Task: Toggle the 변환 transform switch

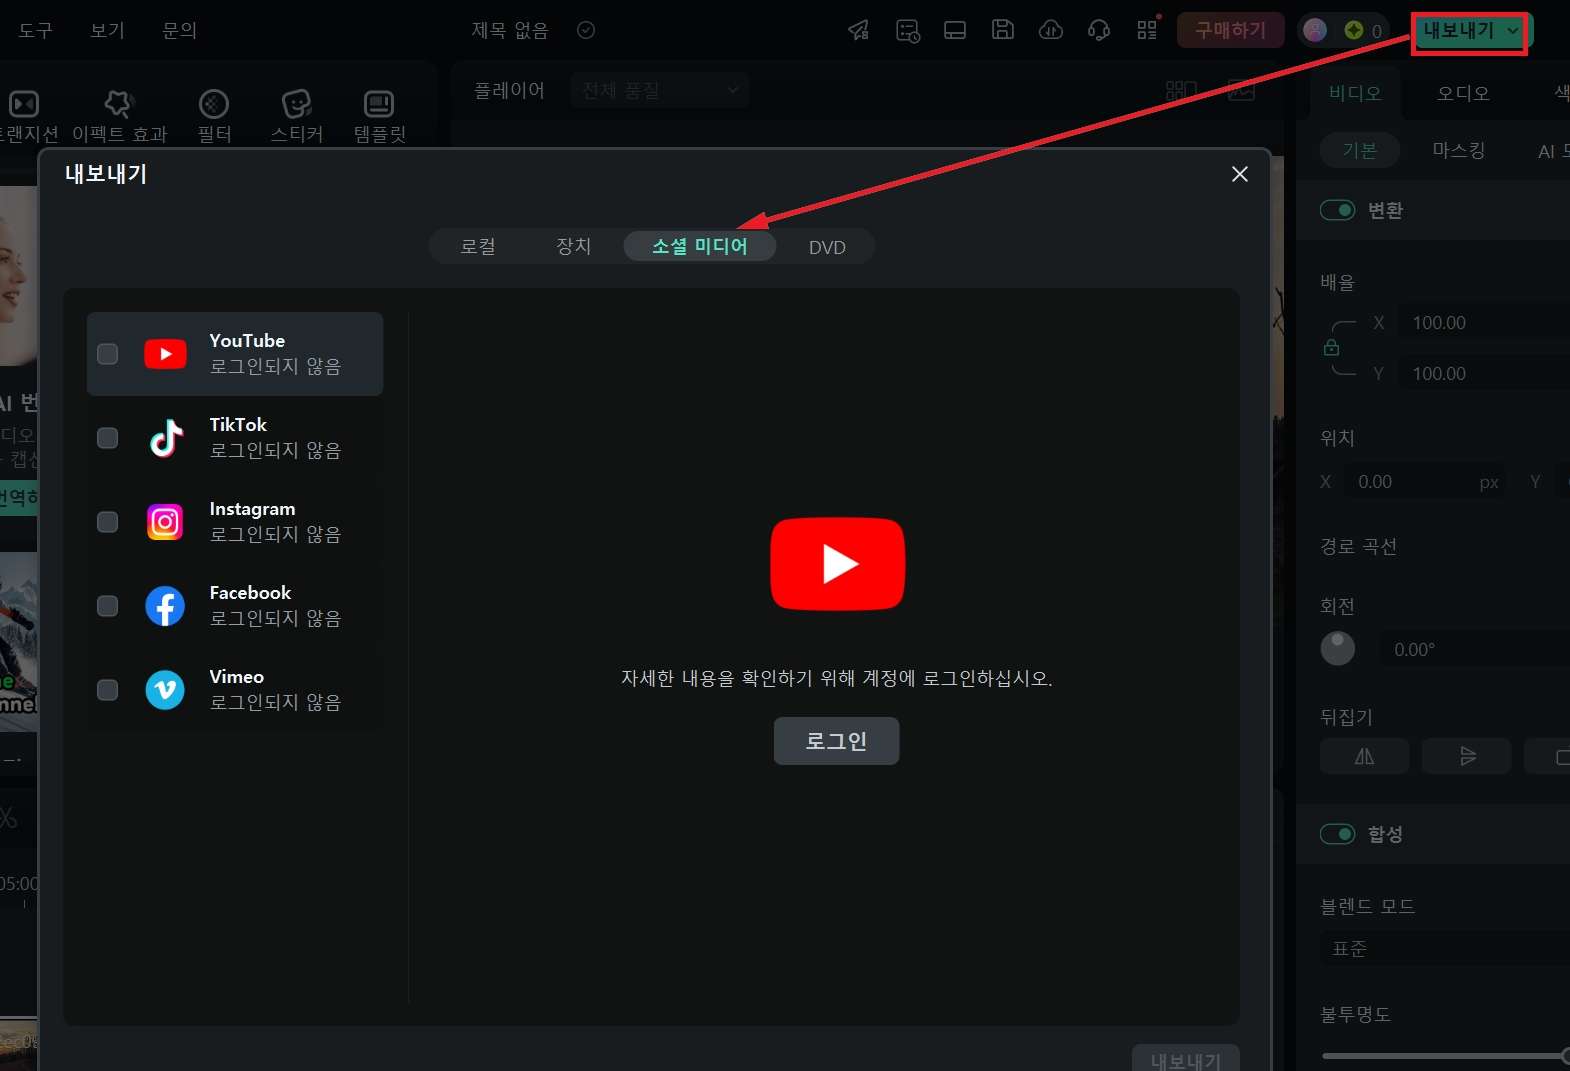Action: [1337, 210]
